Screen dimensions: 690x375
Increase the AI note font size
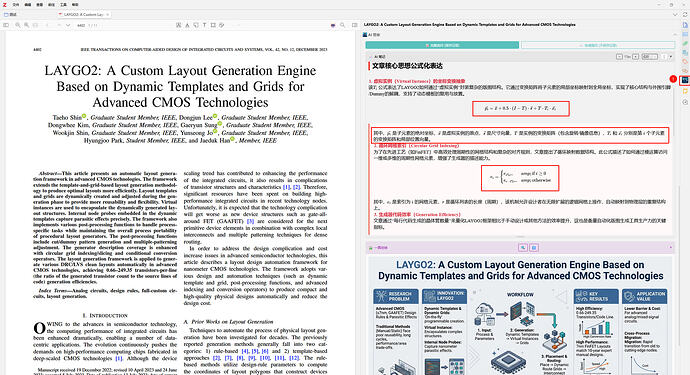click(x=635, y=57)
